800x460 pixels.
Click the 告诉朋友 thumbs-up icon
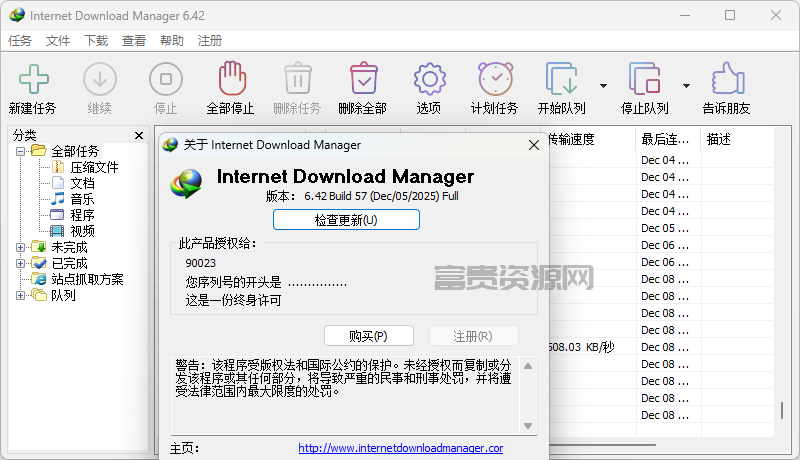click(x=728, y=78)
